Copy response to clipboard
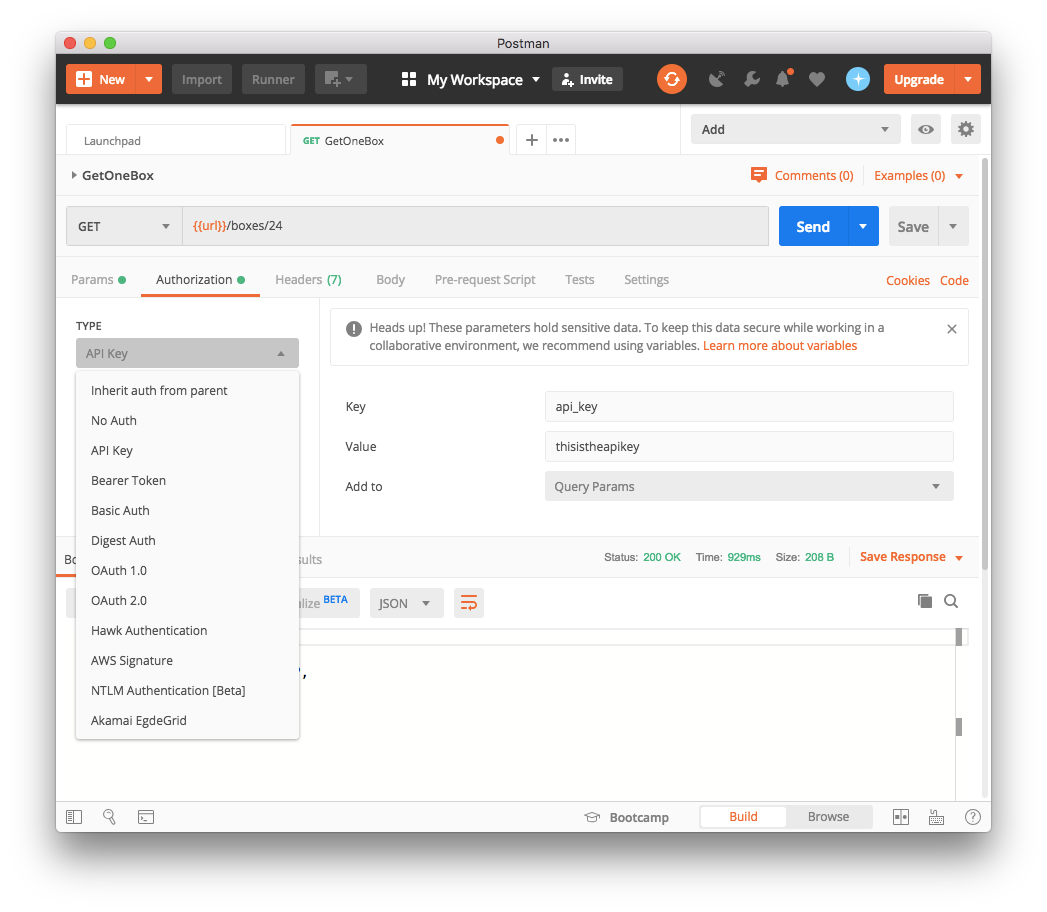This screenshot has height=912, width=1047. point(925,601)
